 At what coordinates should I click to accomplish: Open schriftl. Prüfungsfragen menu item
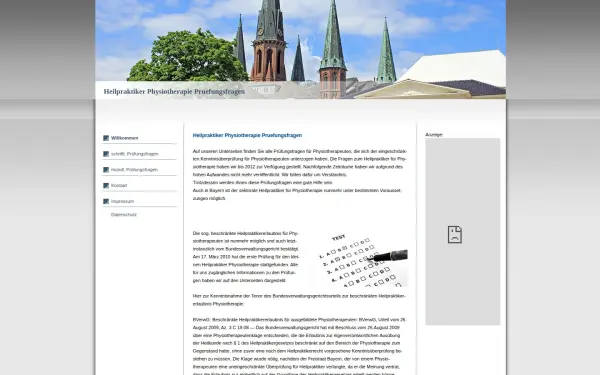click(134, 154)
